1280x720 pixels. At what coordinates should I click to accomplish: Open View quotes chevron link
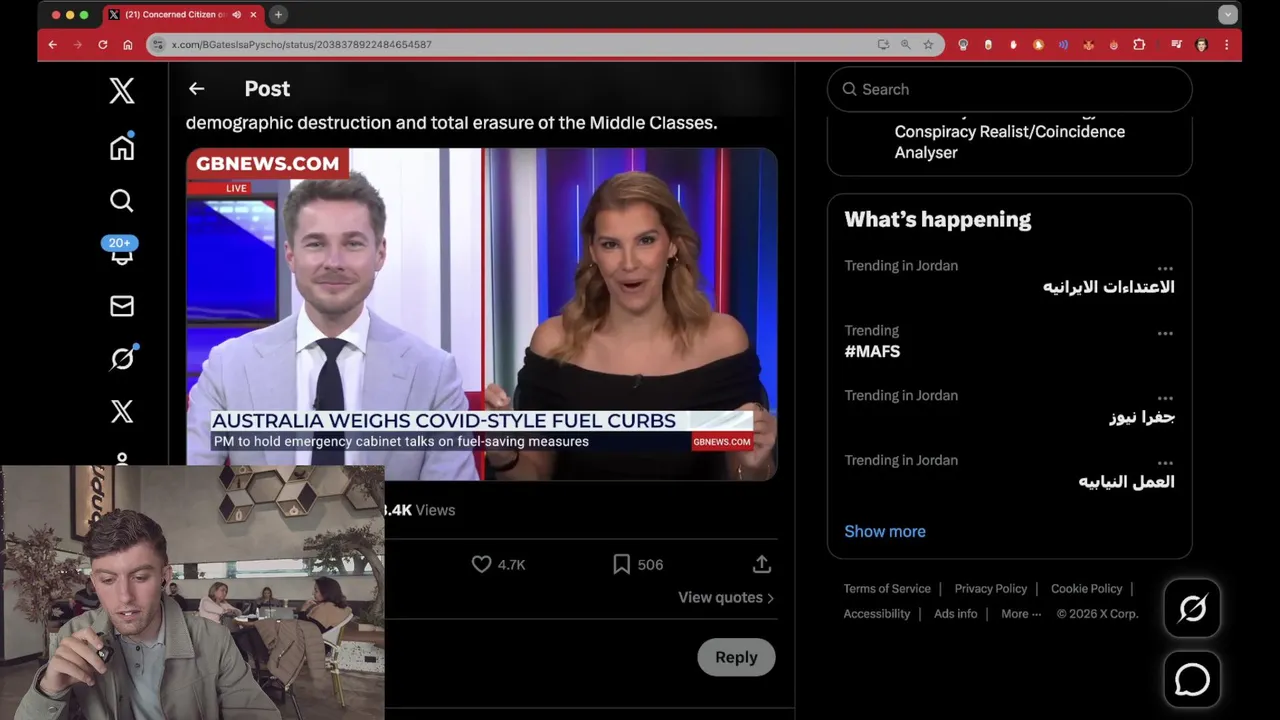[726, 597]
